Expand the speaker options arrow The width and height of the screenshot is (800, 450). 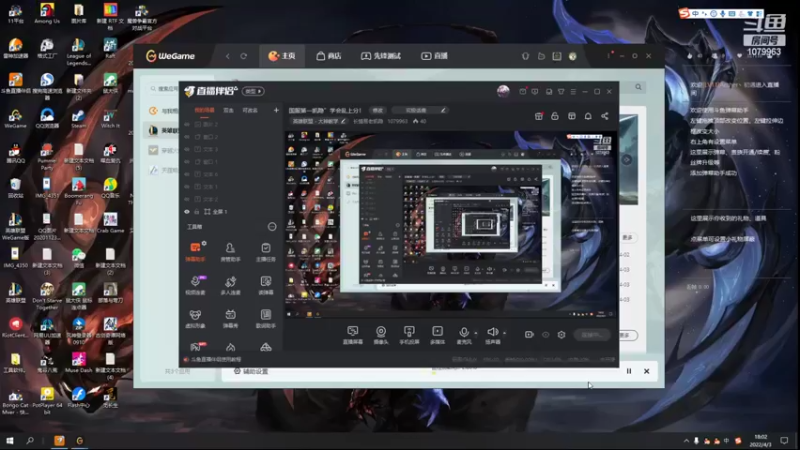coord(505,333)
